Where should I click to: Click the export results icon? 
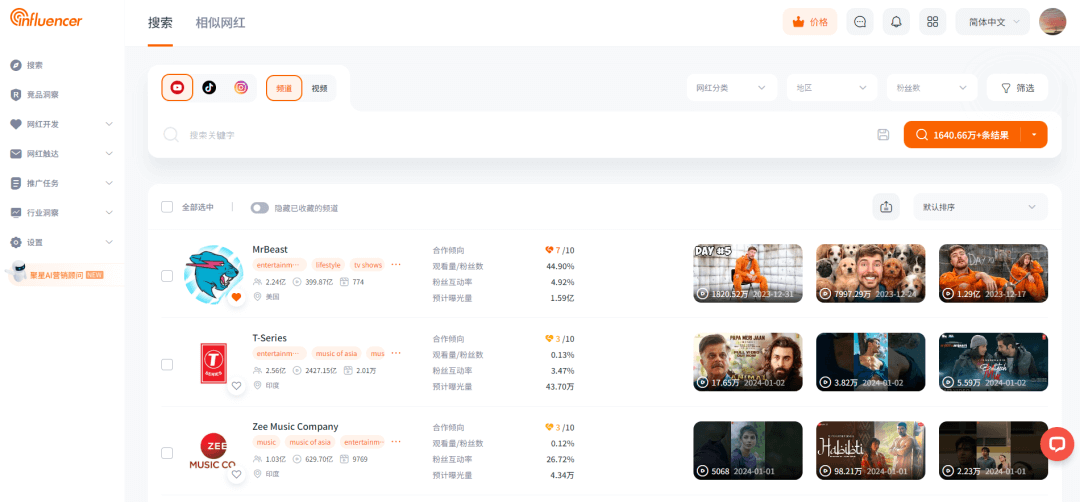click(x=886, y=207)
